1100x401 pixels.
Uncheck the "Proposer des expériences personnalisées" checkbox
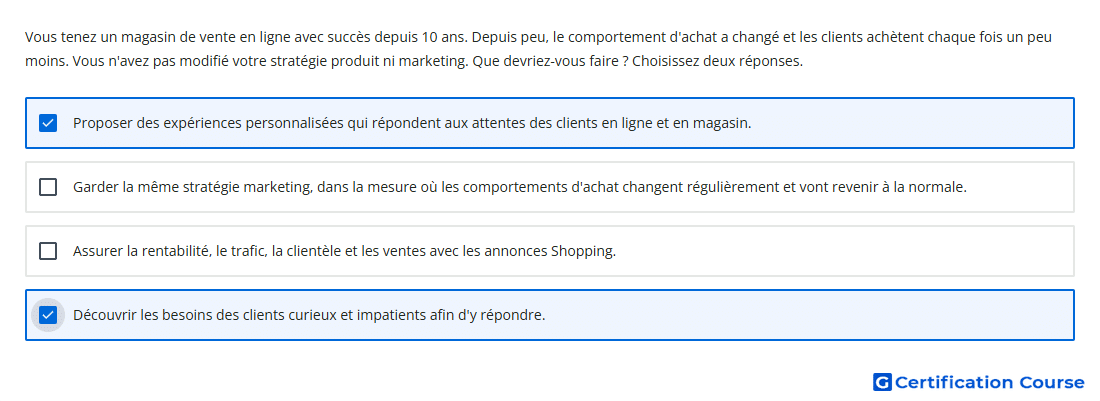point(48,123)
